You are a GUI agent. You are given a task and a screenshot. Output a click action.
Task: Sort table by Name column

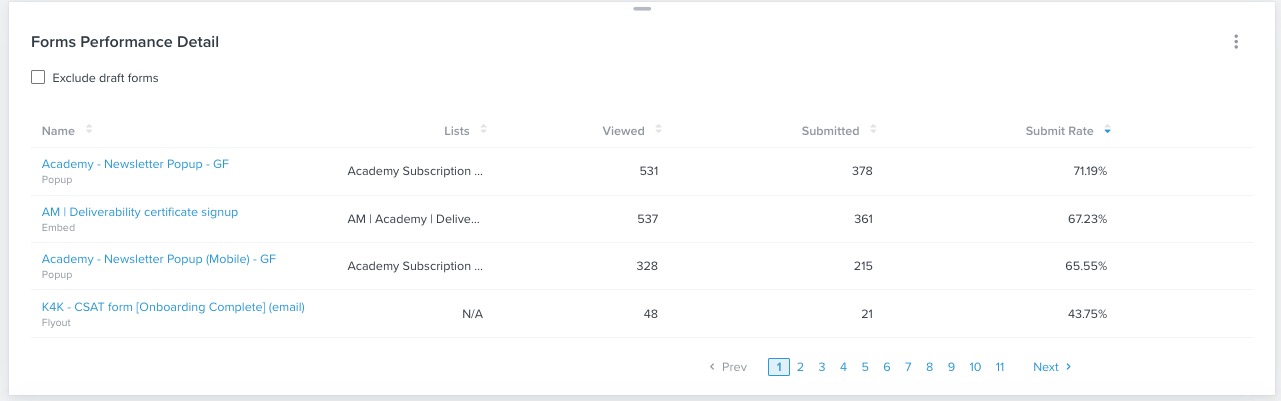(88, 130)
